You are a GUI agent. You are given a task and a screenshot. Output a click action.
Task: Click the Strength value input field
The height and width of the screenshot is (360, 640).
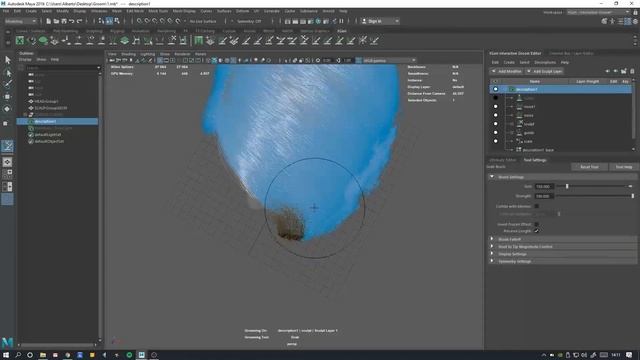pyautogui.click(x=544, y=196)
